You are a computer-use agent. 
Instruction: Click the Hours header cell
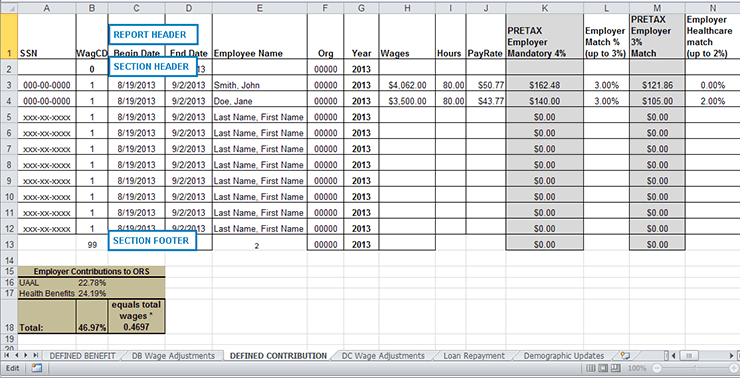[x=450, y=36]
